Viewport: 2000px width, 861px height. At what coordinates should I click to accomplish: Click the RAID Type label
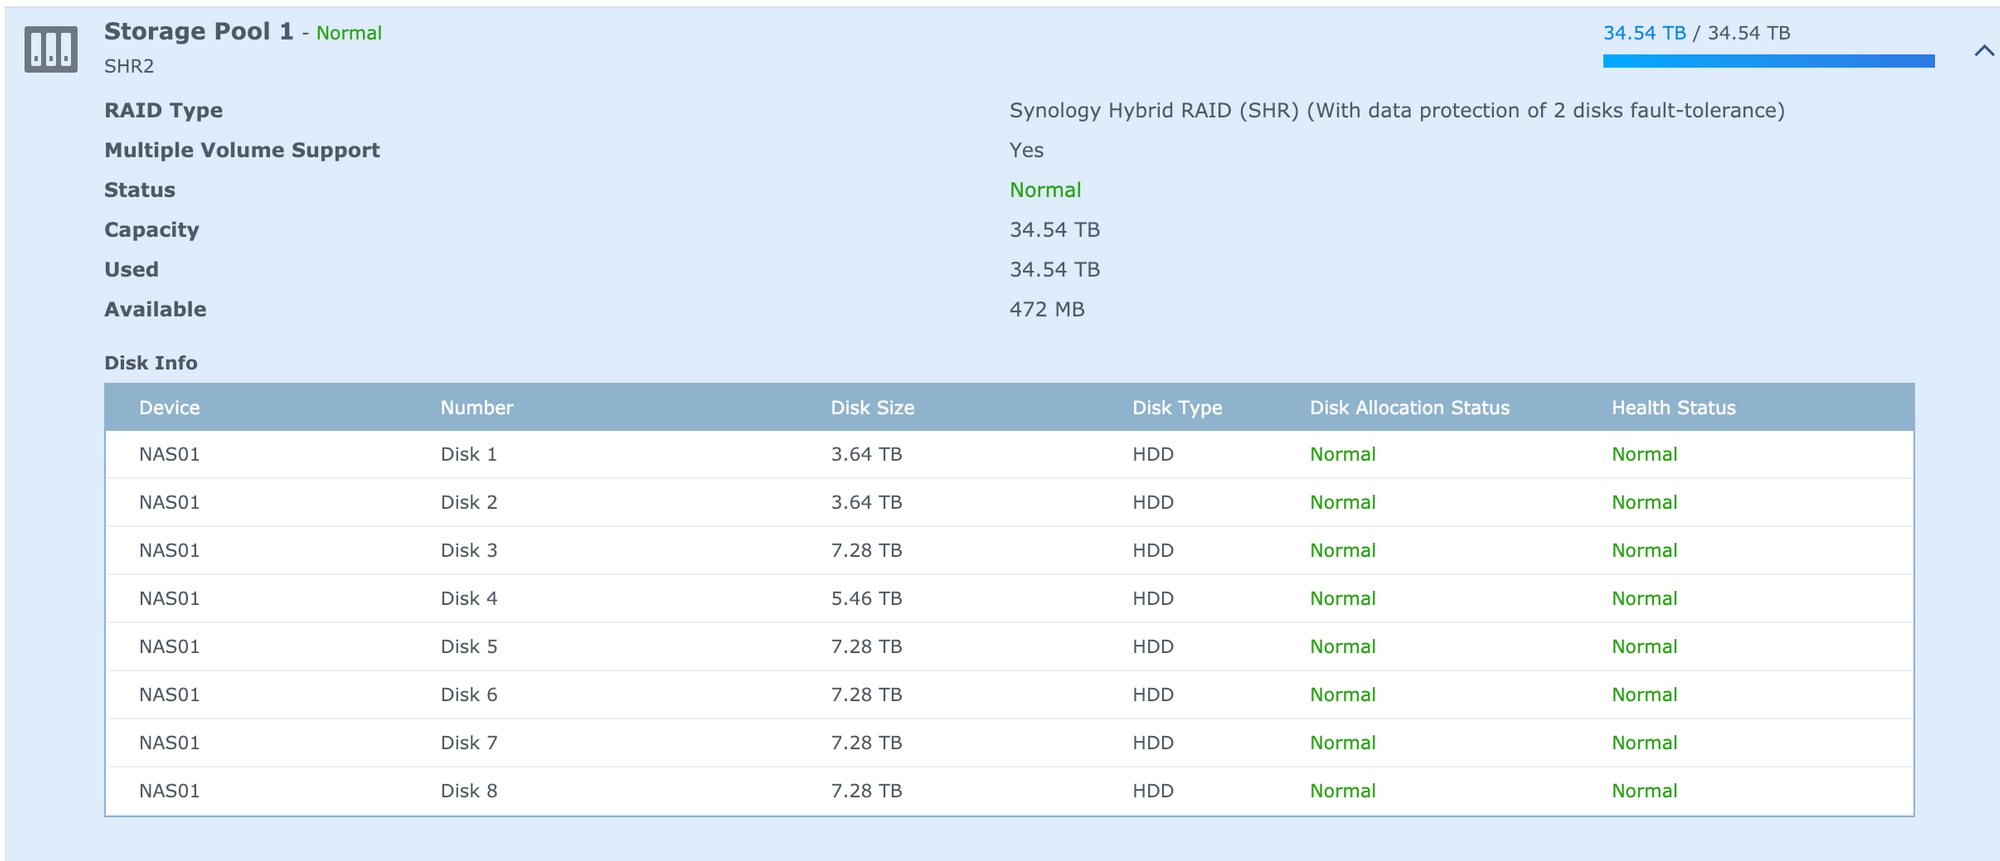point(164,111)
